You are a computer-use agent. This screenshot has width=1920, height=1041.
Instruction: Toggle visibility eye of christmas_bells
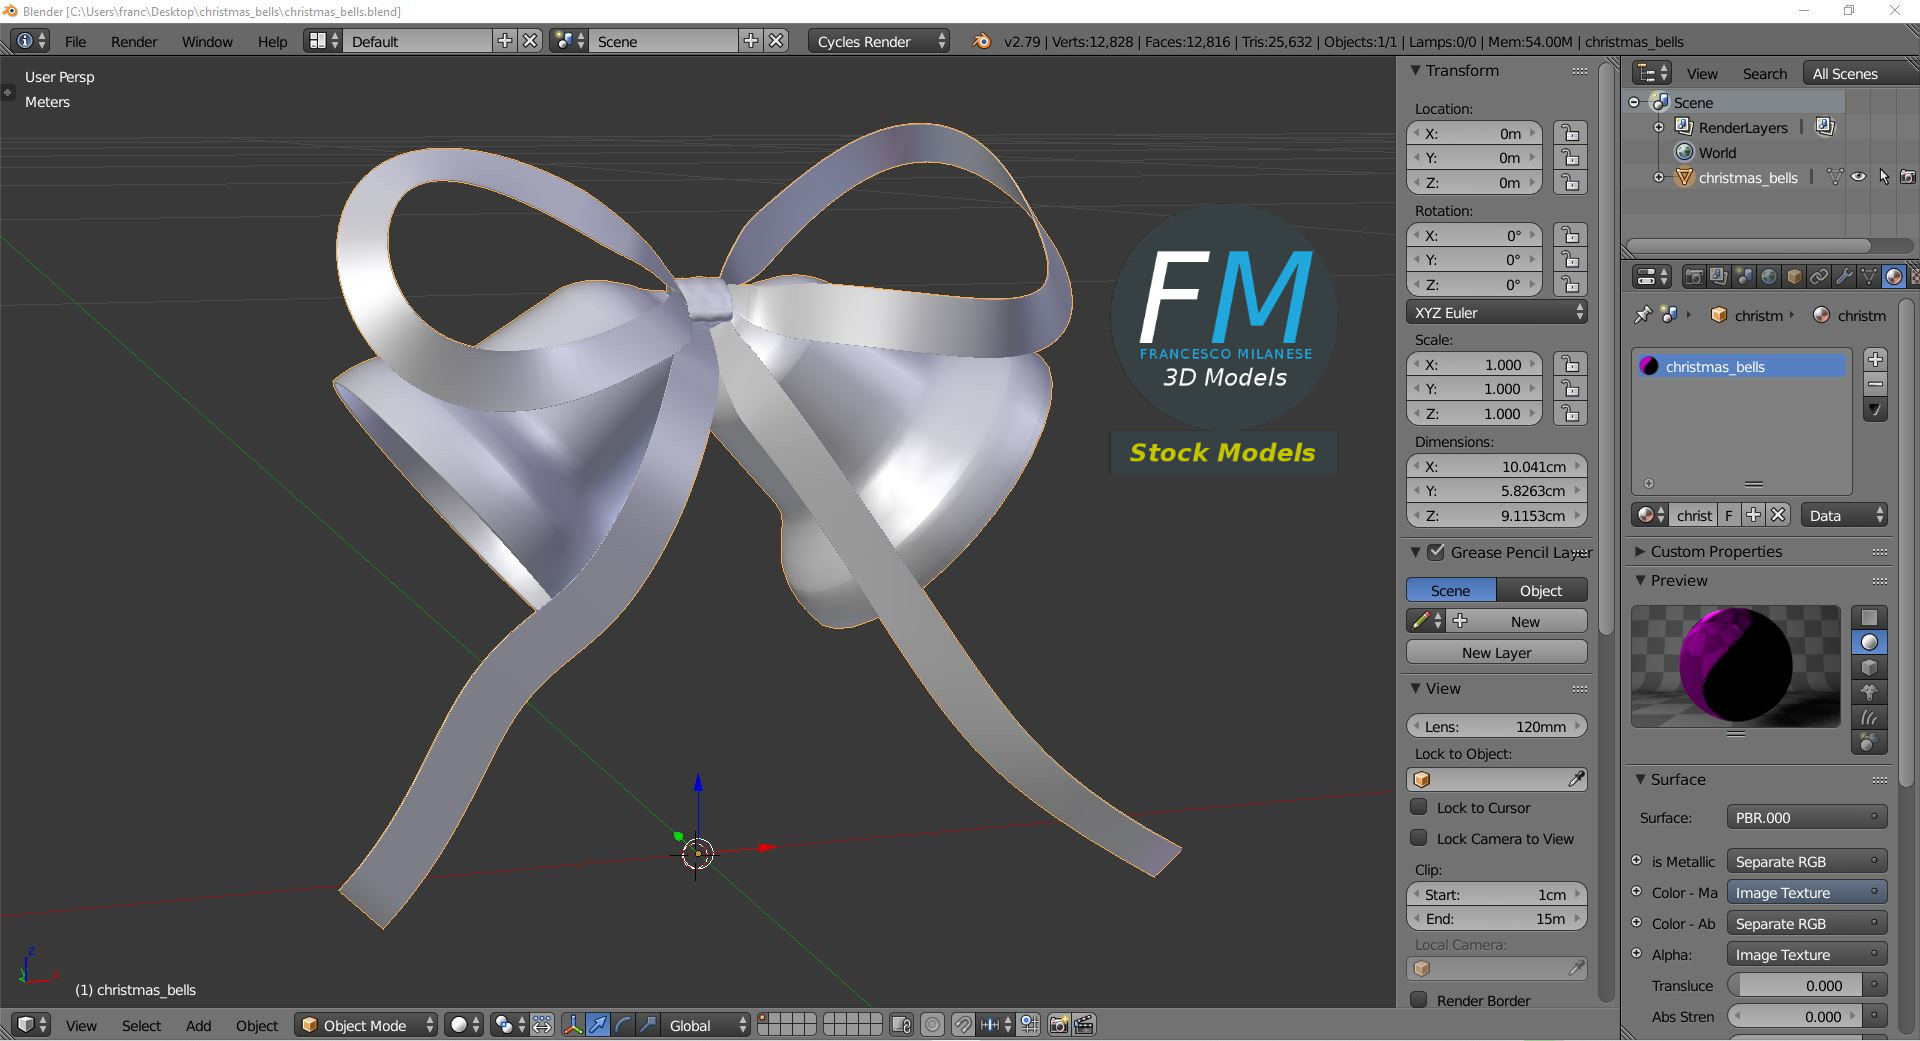pos(1859,177)
